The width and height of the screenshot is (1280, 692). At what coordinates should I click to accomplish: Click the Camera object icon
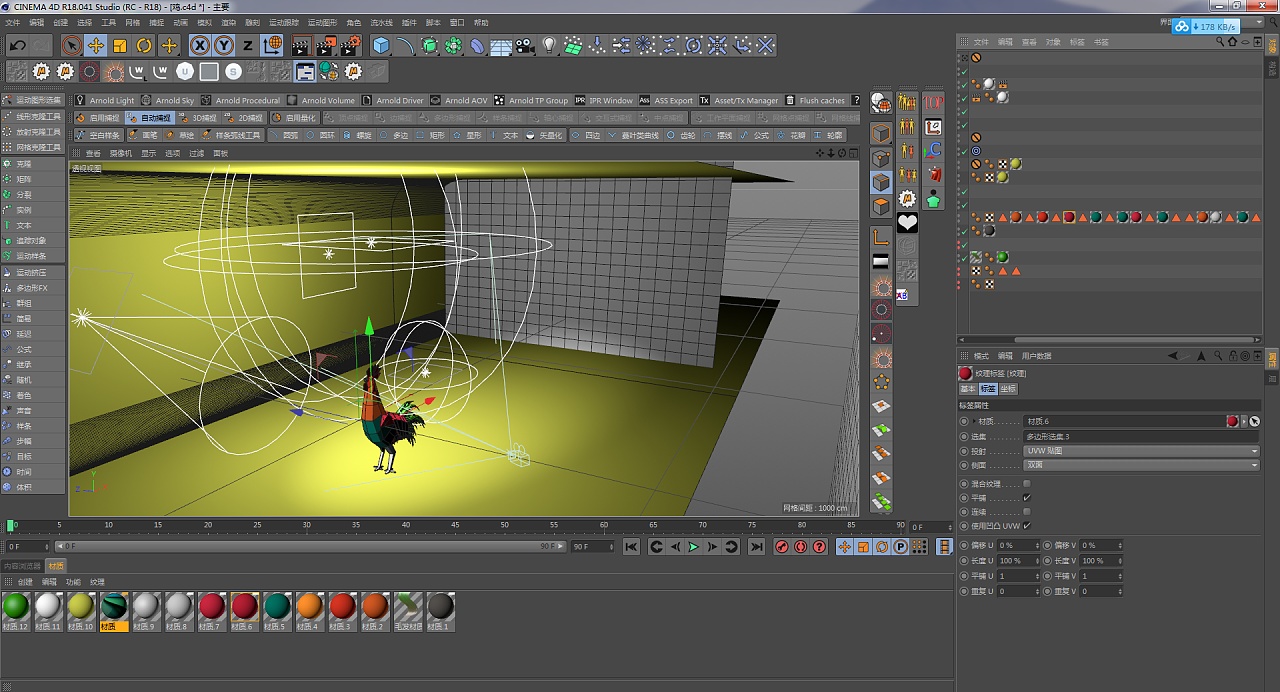click(x=525, y=45)
